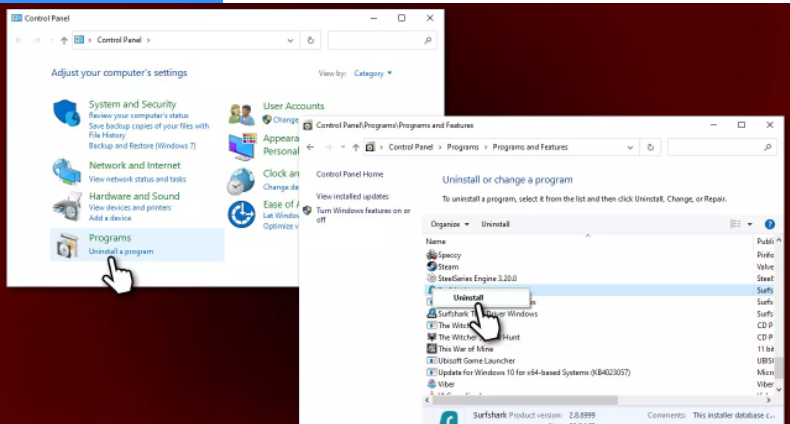The image size is (790, 424).
Task: Open the Ease of Access icon
Action: pos(241,215)
